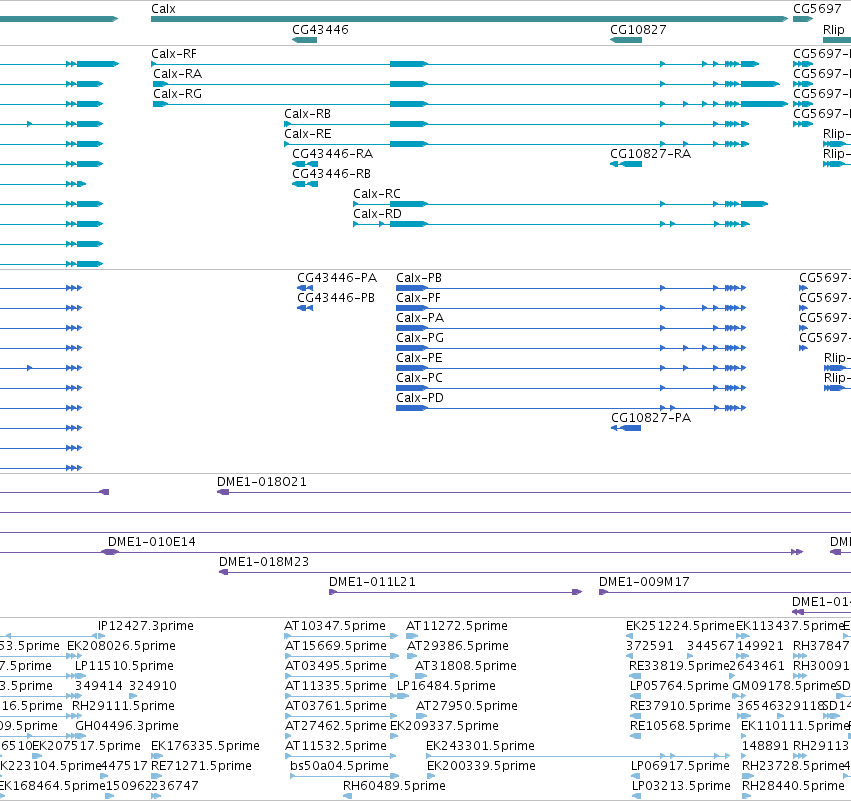Select the Calx gene label
Screen dimensions: 851x801
coord(163,9)
